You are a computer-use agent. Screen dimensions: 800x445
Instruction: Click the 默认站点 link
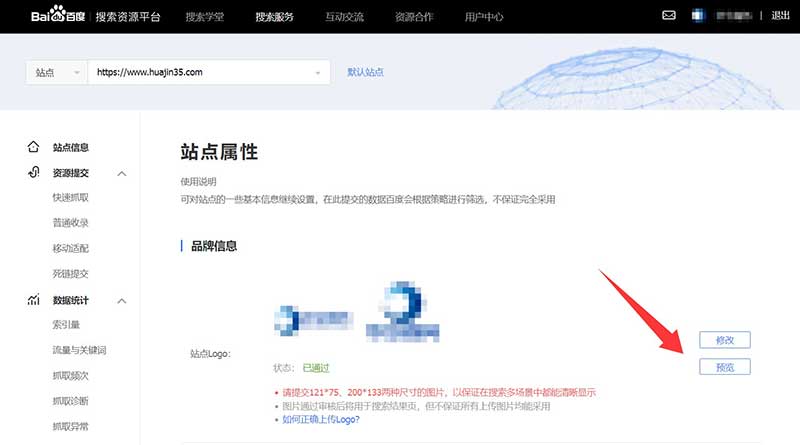[x=365, y=72]
